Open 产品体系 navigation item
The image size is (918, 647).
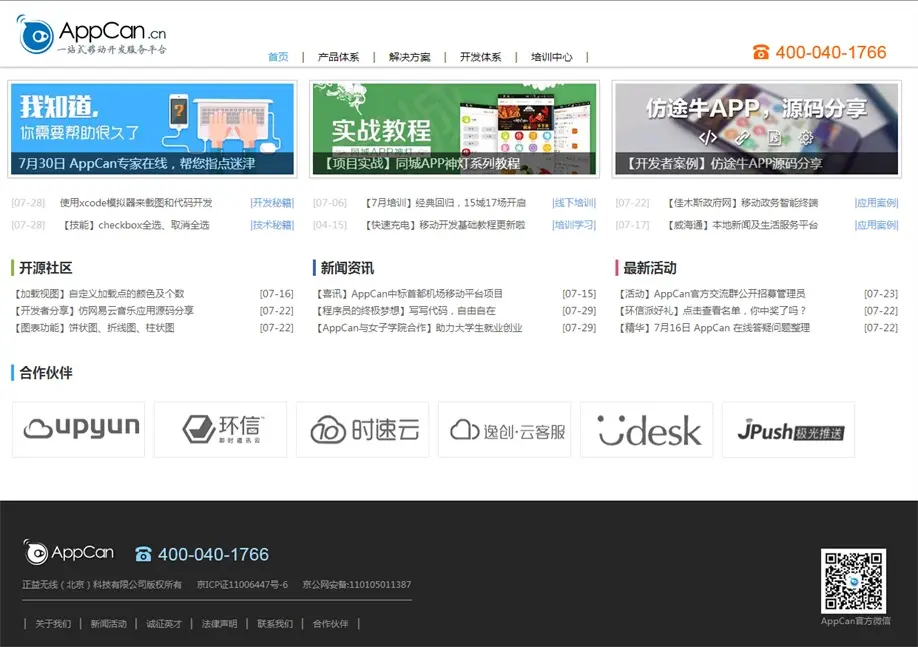point(338,57)
